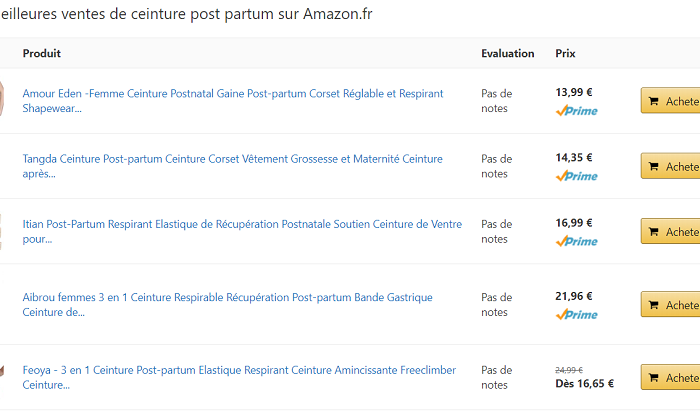
Task: Open the Amour Eden Ceinture Postnatal product link
Action: click(x=233, y=101)
